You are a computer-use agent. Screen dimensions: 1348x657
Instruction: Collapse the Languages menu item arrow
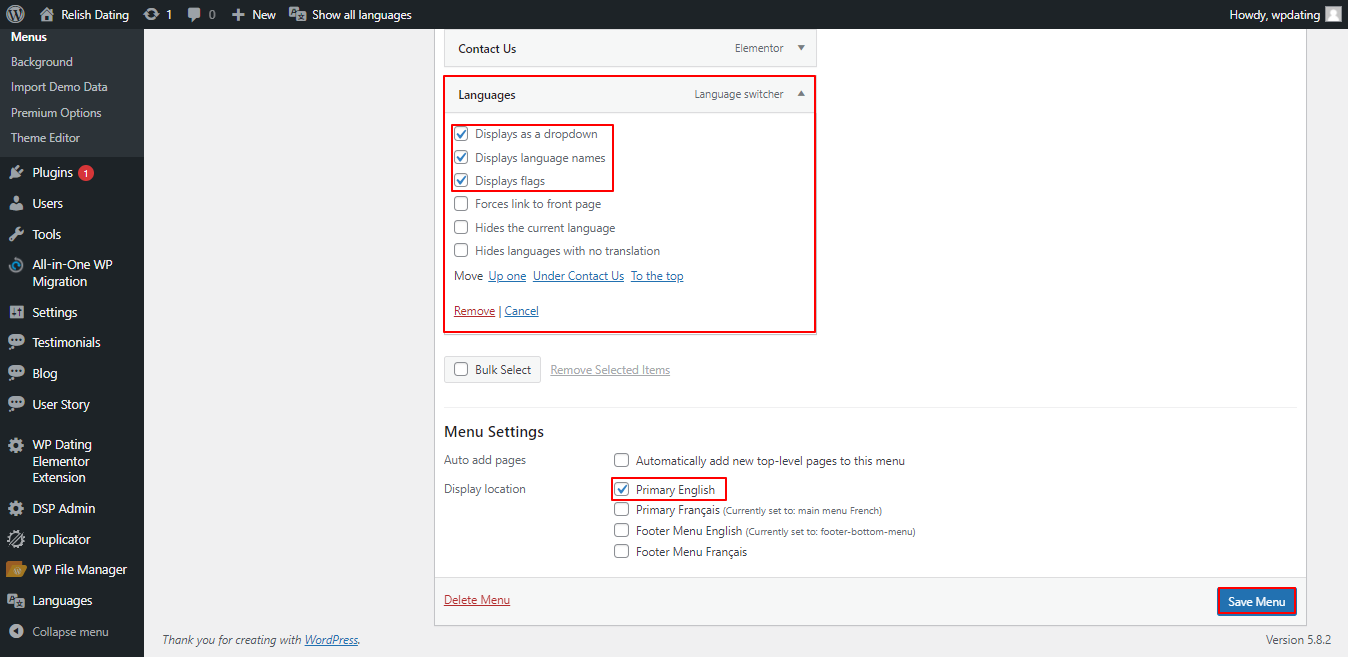pos(801,94)
